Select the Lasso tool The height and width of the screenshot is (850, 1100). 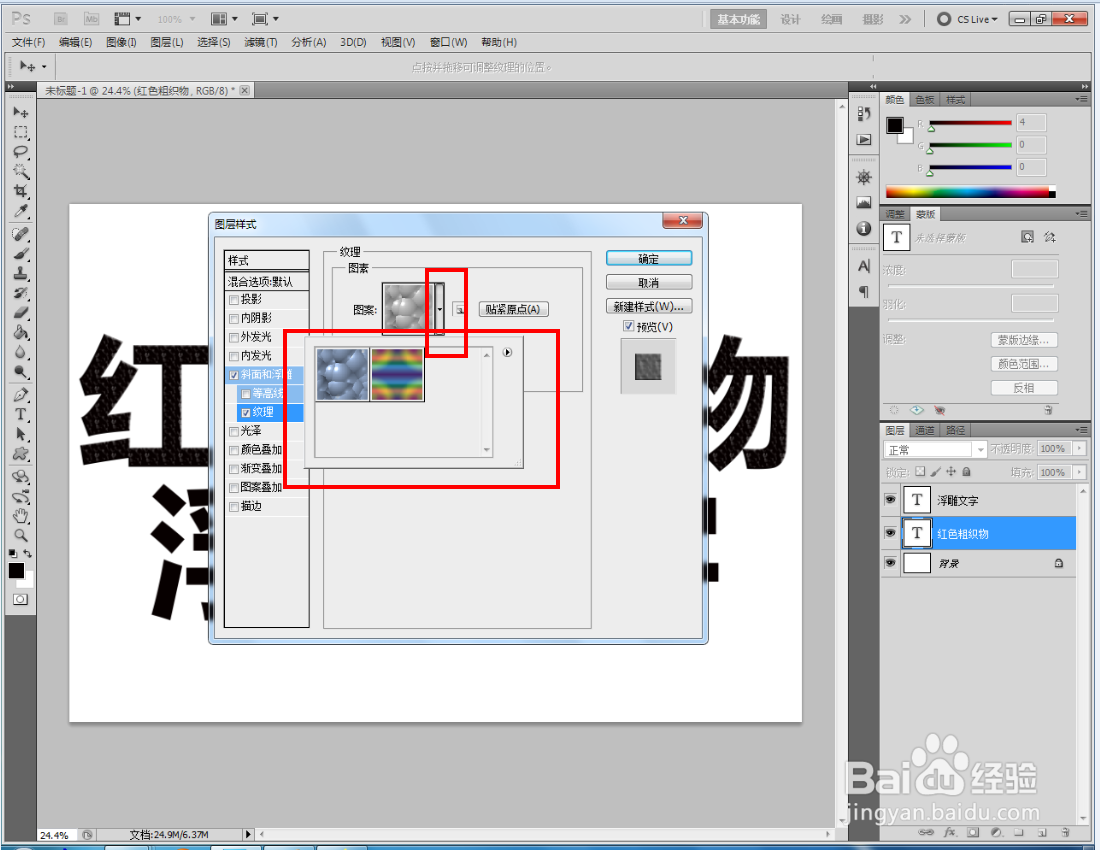(x=20, y=151)
